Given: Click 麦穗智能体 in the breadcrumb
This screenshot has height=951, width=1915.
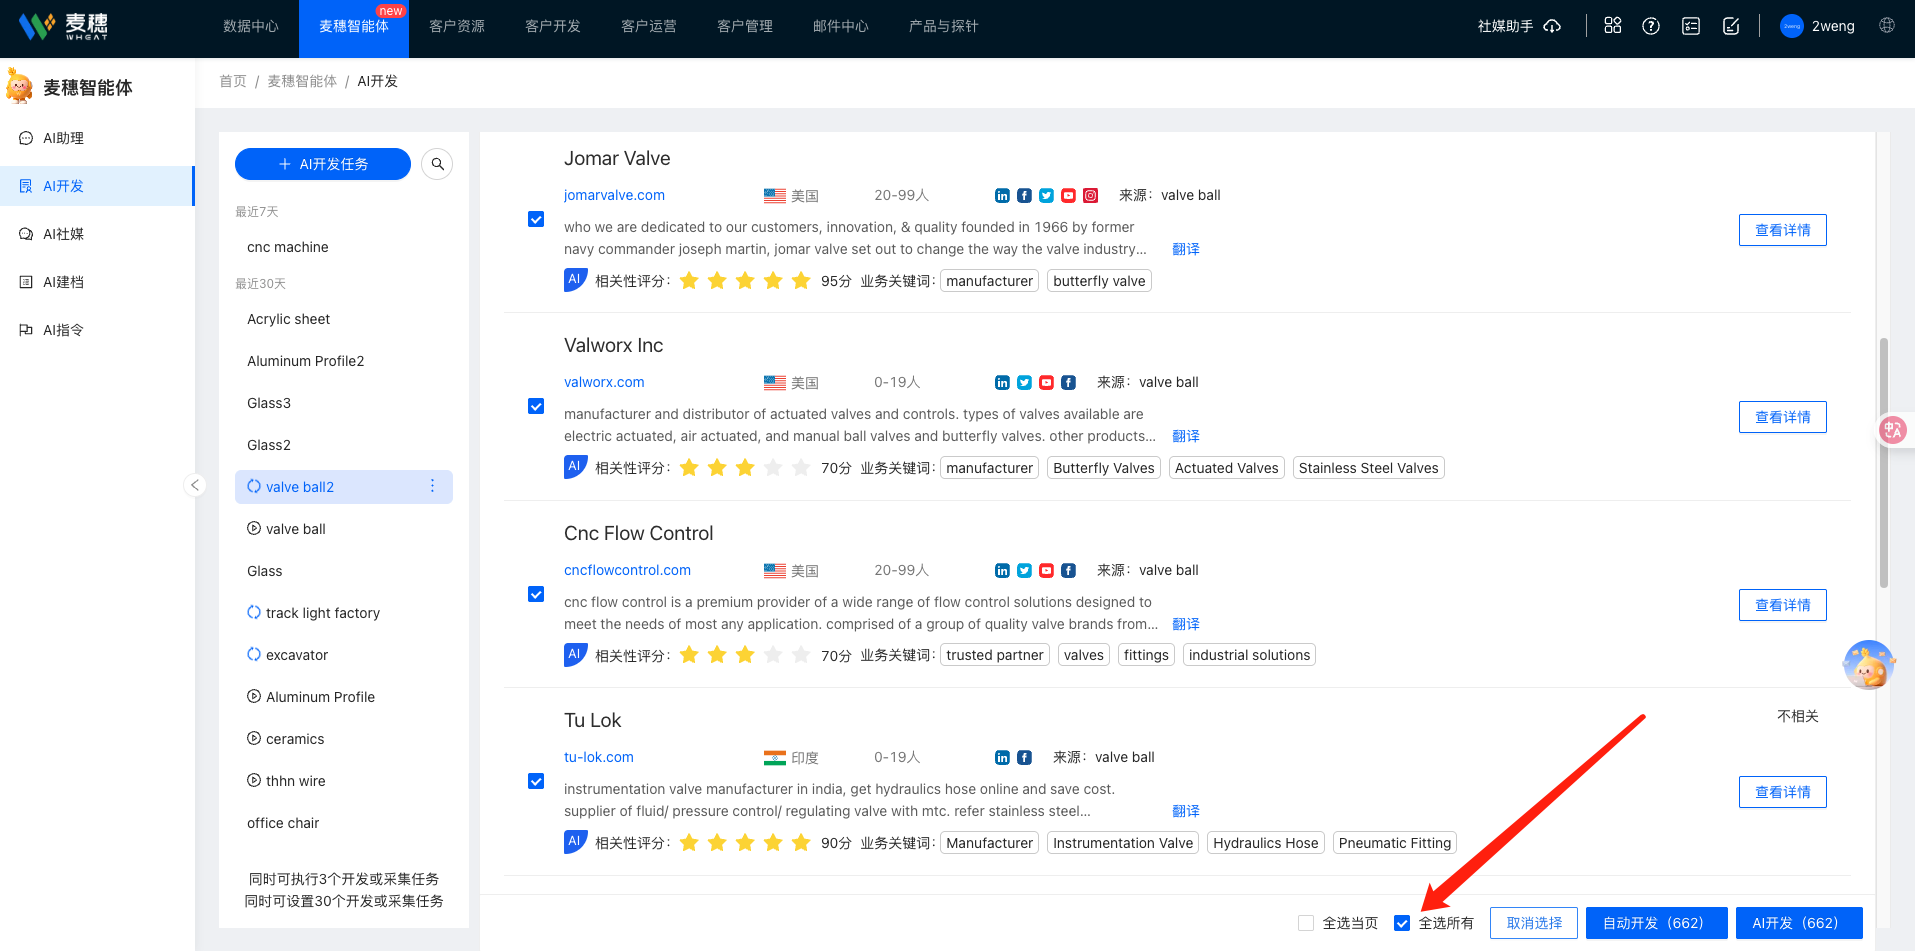Looking at the screenshot, I should 302,81.
